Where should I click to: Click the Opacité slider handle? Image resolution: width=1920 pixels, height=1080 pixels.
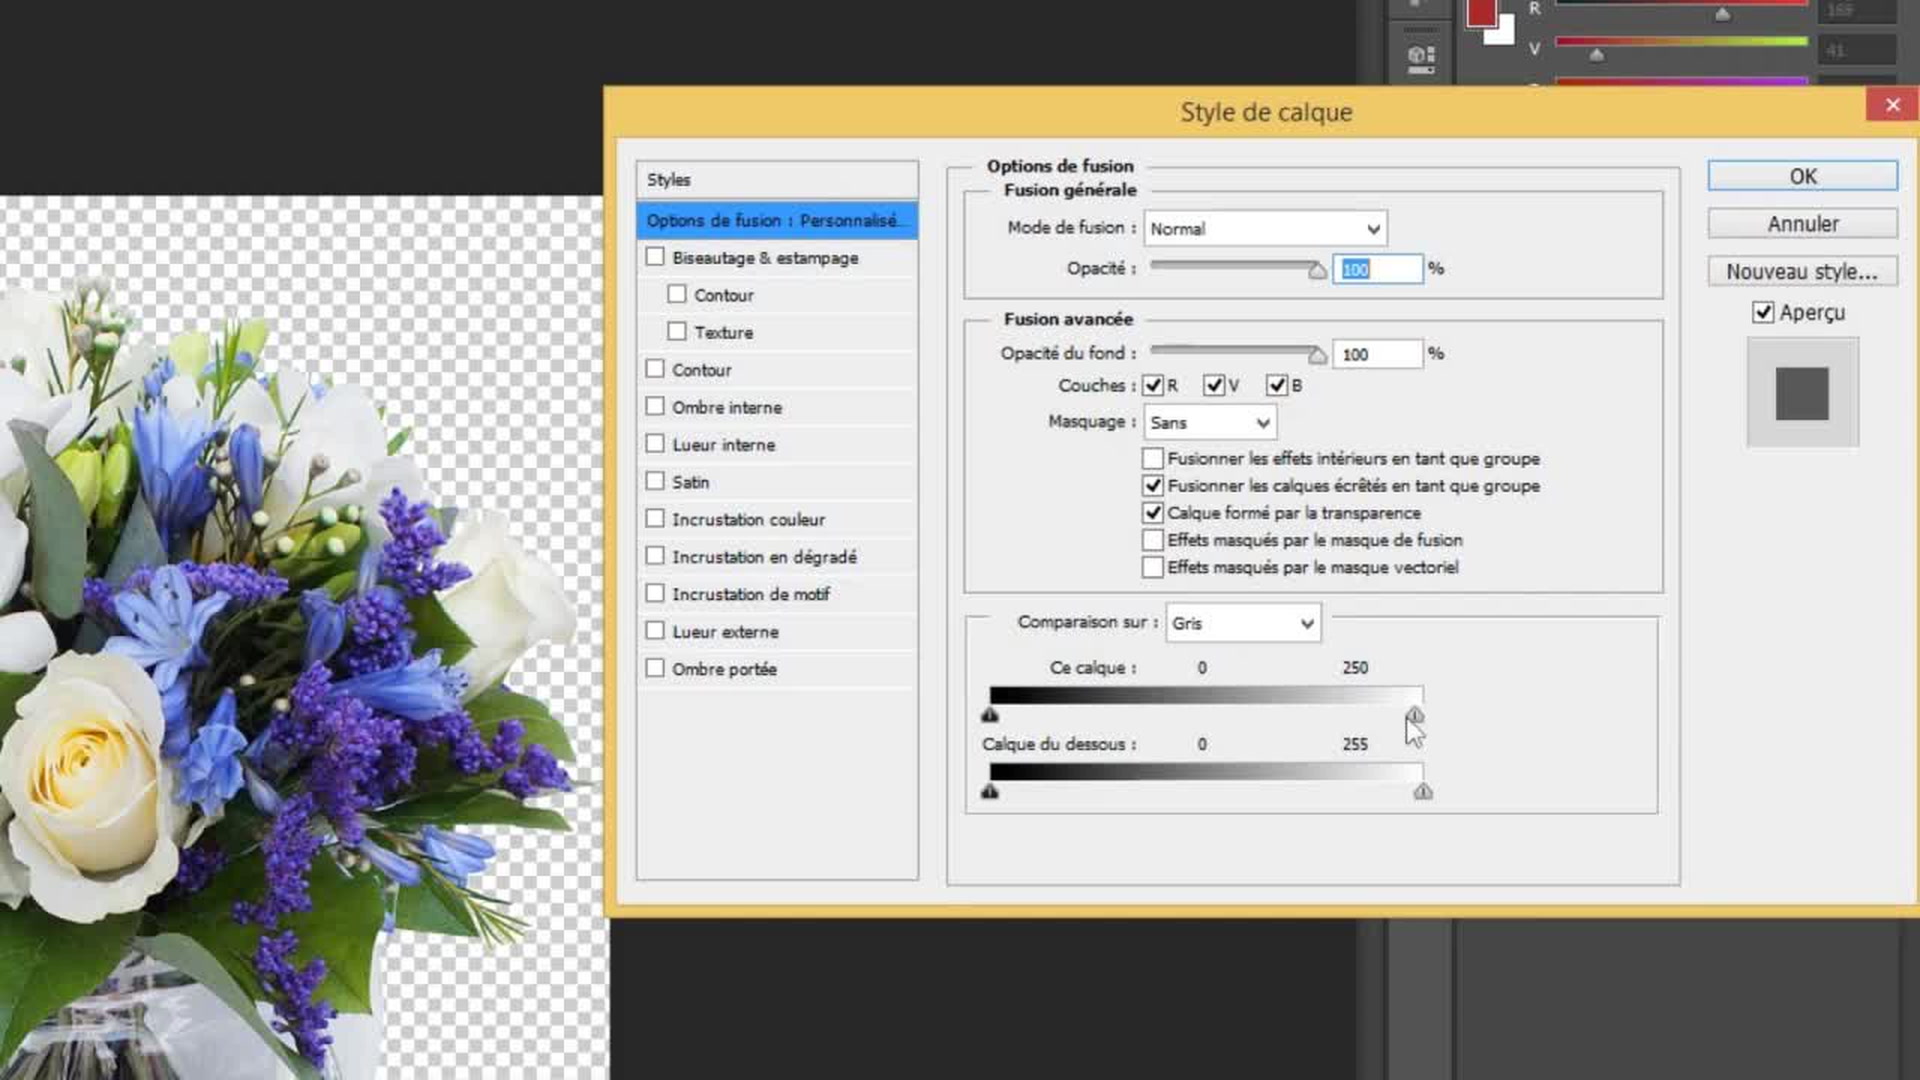(x=1317, y=270)
